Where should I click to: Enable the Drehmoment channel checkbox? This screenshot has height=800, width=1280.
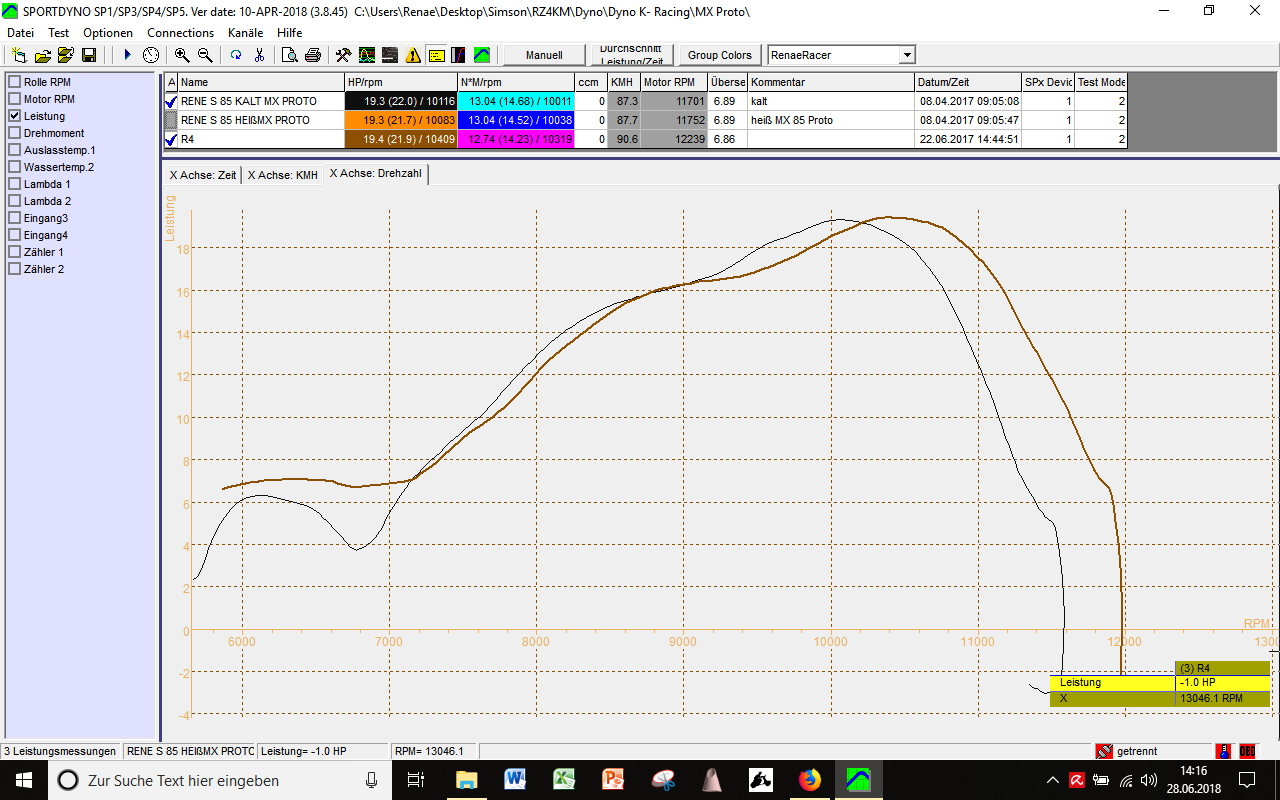(14, 133)
